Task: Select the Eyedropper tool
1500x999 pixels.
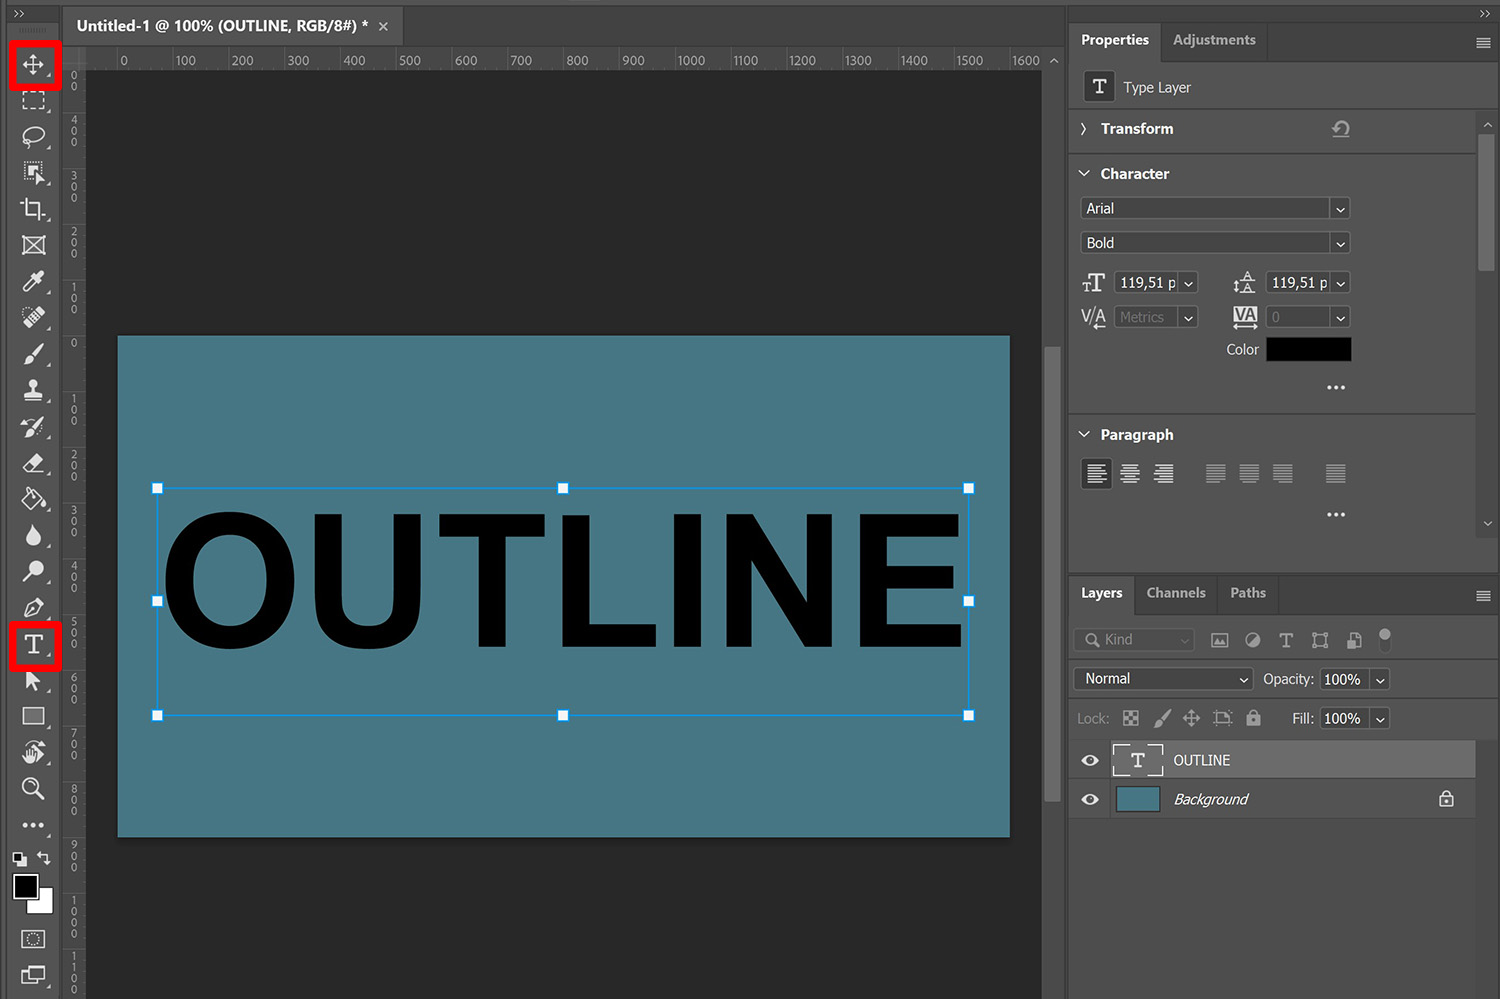Action: pos(34,282)
